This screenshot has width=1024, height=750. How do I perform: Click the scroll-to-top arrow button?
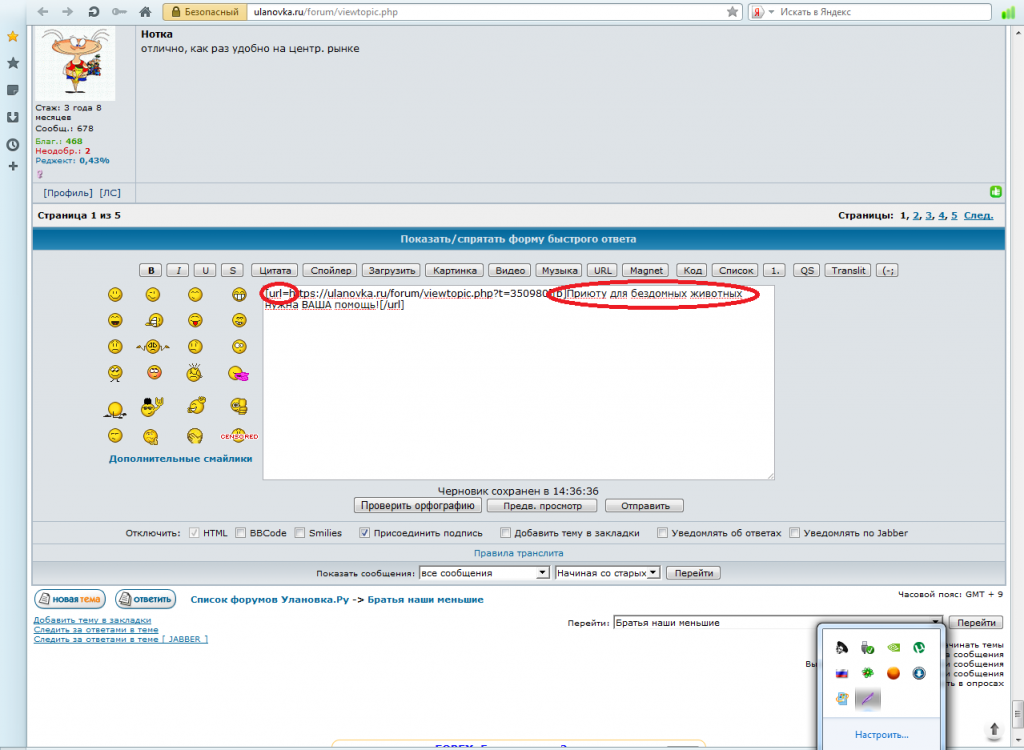click(994, 729)
